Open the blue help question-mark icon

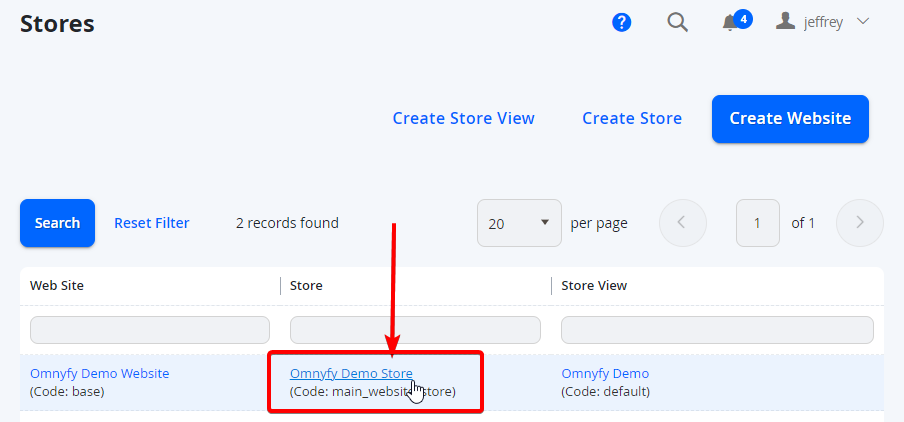coord(622,22)
